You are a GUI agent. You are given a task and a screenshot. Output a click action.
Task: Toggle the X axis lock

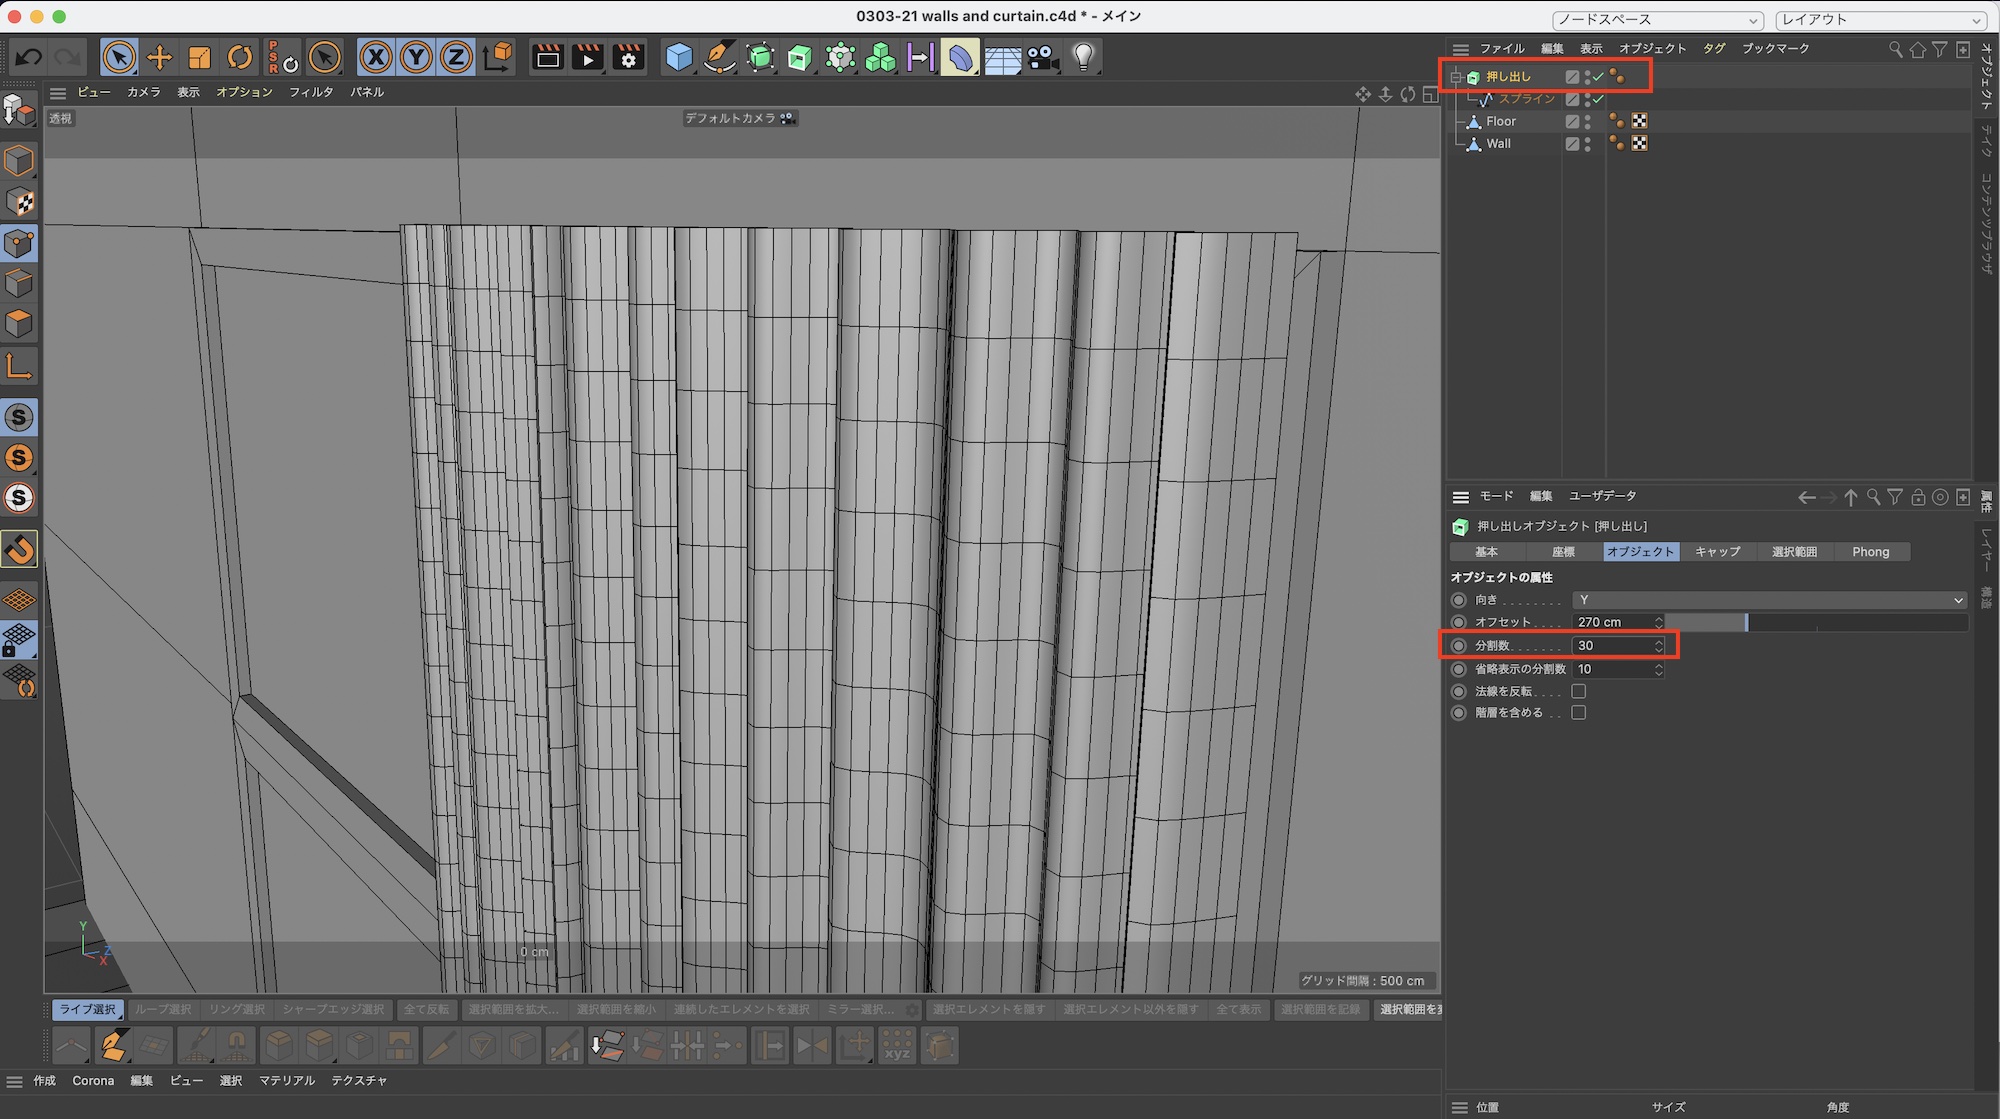pyautogui.click(x=375, y=57)
